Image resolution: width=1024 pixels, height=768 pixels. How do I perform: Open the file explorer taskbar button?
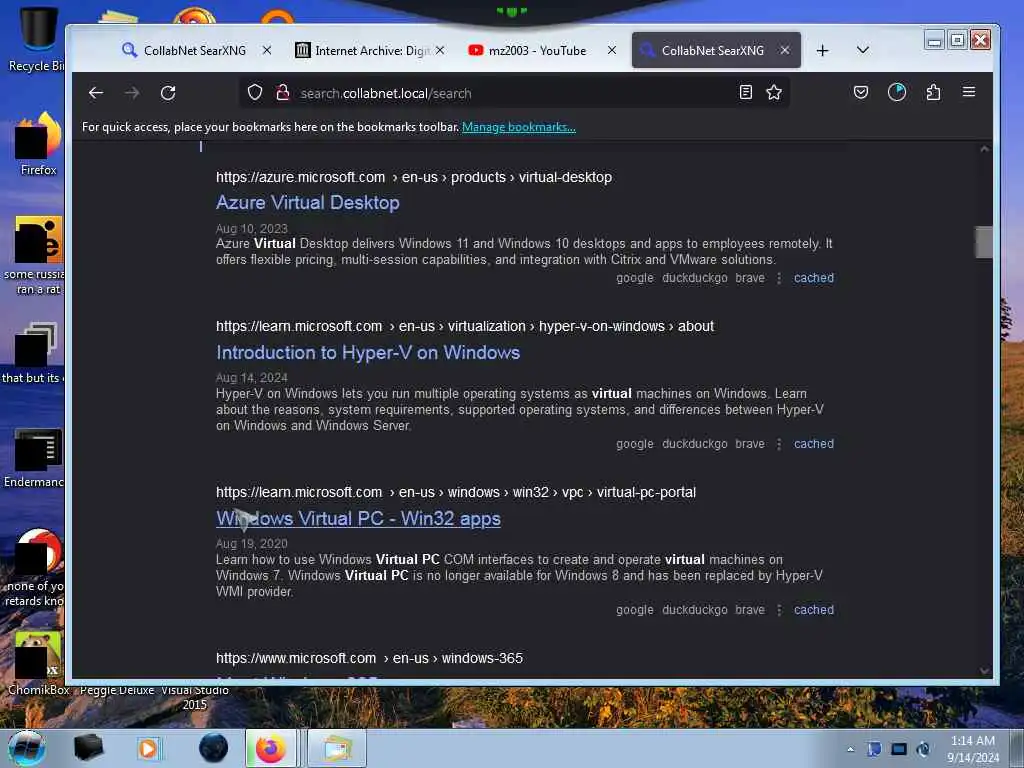(336, 748)
